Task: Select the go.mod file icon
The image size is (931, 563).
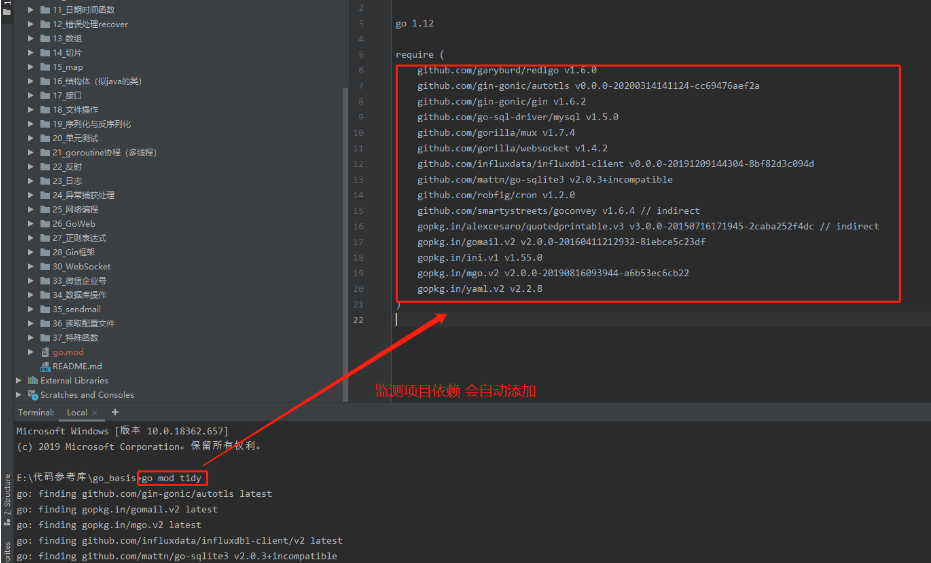Action: 45,352
